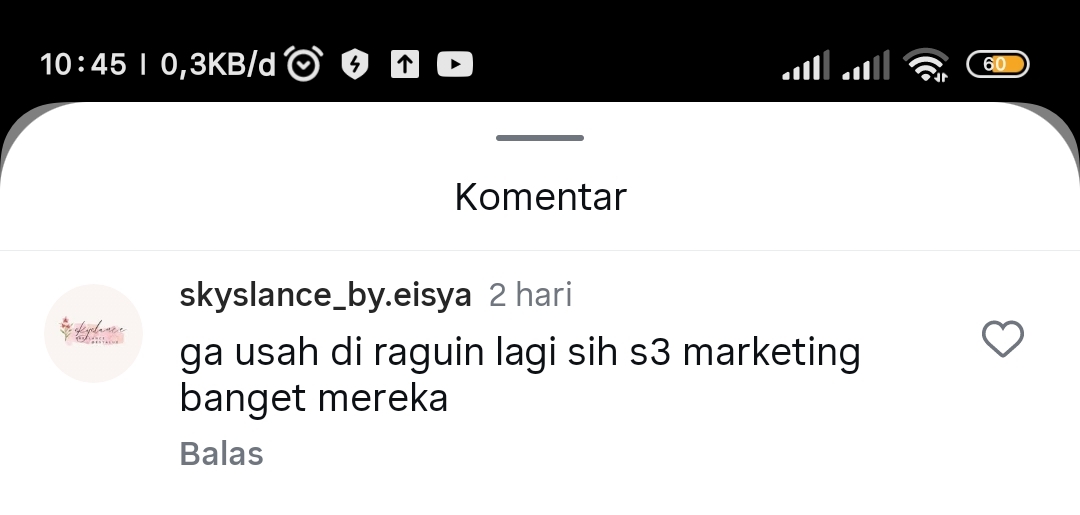The image size is (1080, 515).
Task: Tap the Komentar header title
Action: pos(541,197)
